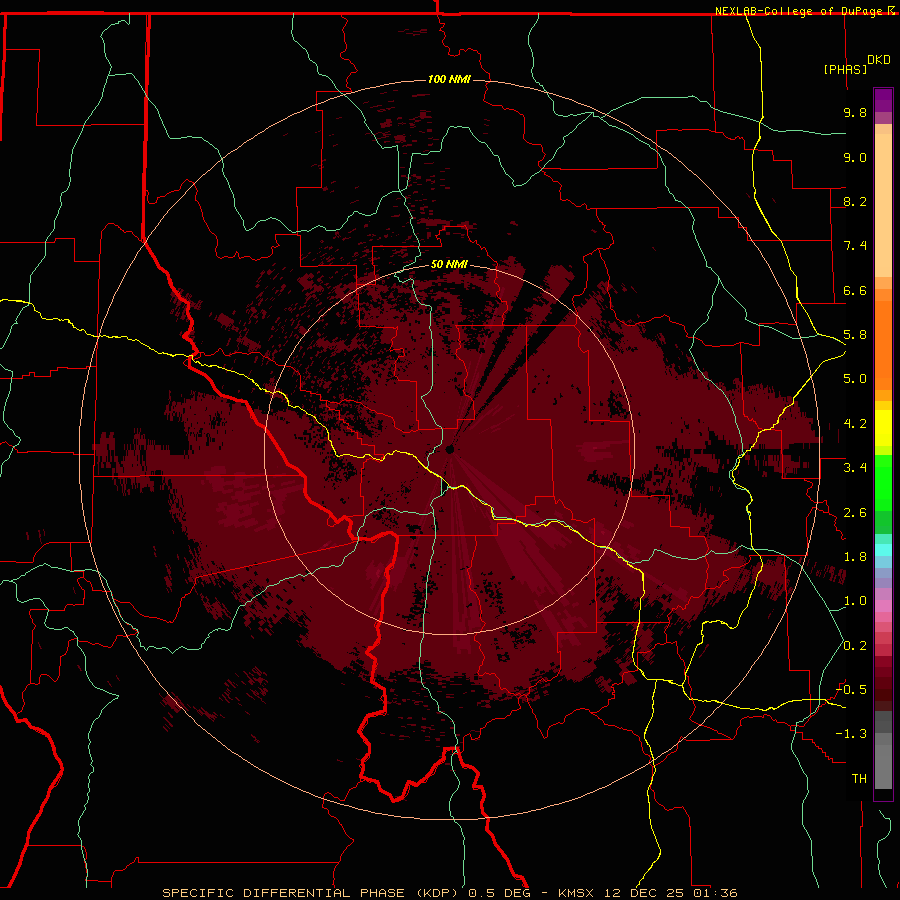Click the TH threshold label on scale
The width and height of the screenshot is (900, 900).
[x=859, y=779]
